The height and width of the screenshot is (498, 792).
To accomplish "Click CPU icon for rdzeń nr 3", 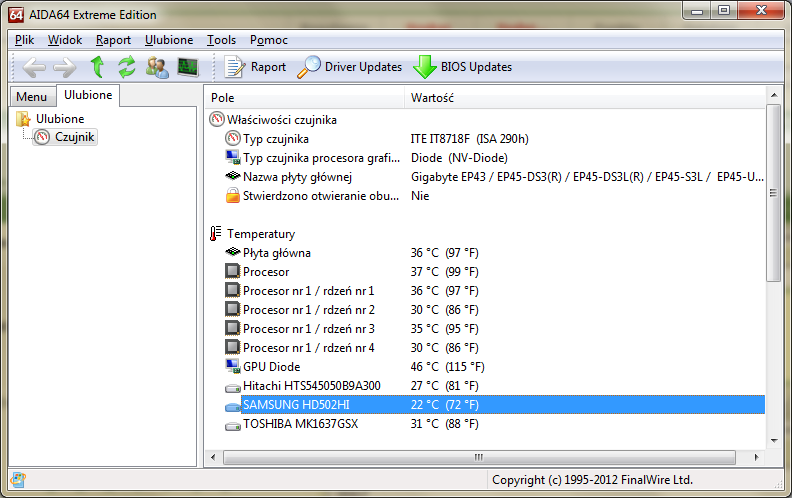I will [x=232, y=328].
